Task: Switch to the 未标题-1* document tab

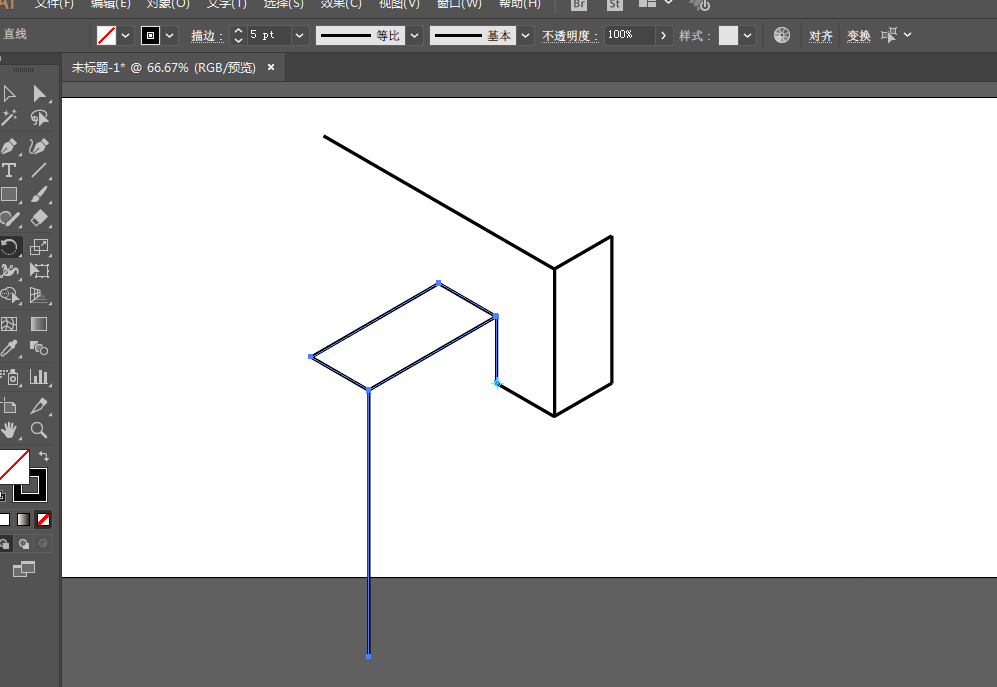Action: [x=163, y=67]
